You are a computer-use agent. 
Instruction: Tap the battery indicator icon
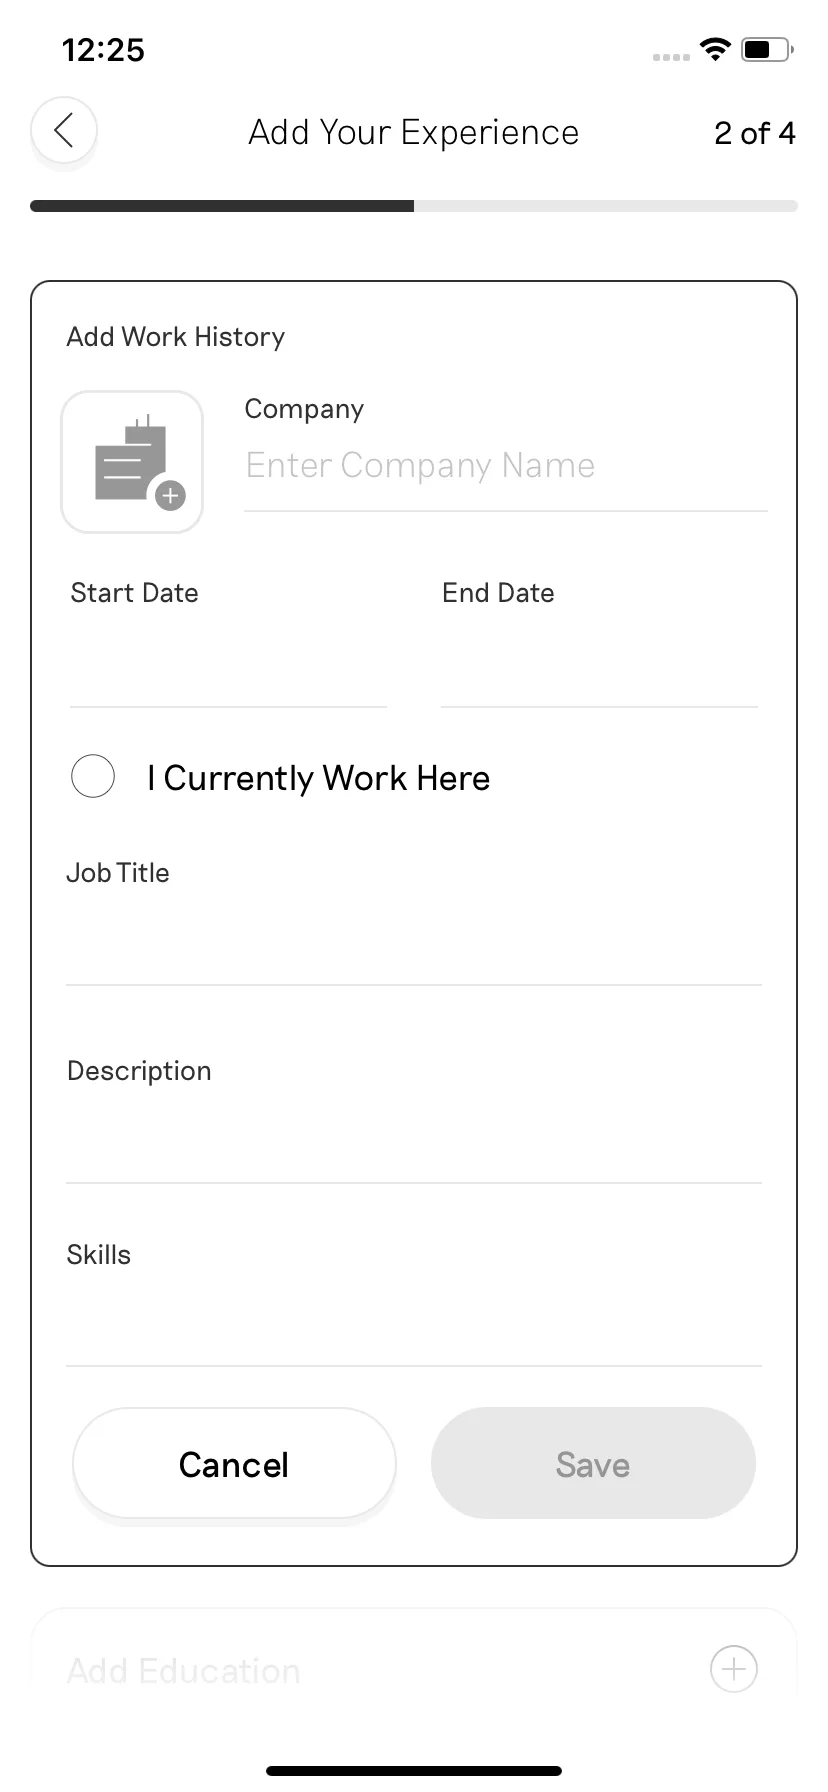point(767,49)
